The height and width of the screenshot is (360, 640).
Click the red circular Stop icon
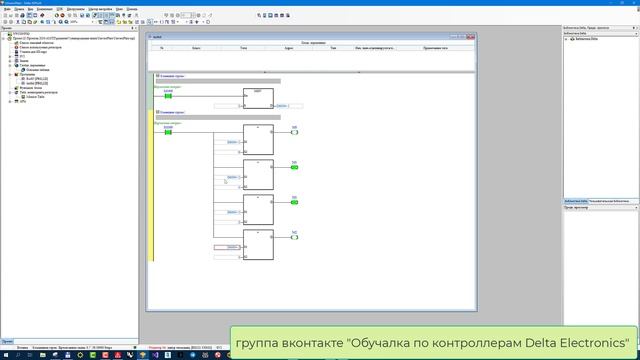[x=62, y=16]
